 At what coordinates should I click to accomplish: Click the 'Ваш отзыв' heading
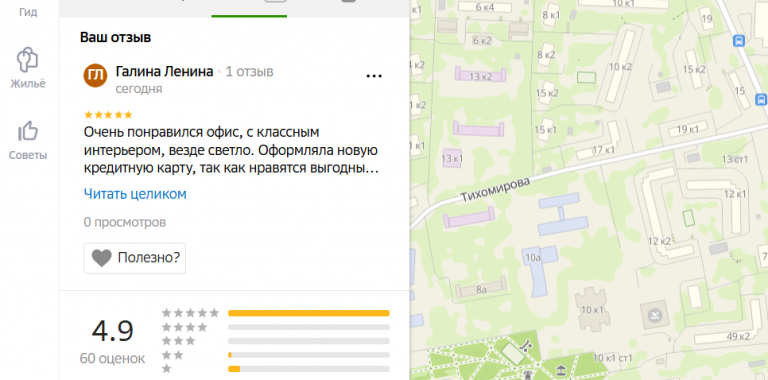[116, 37]
